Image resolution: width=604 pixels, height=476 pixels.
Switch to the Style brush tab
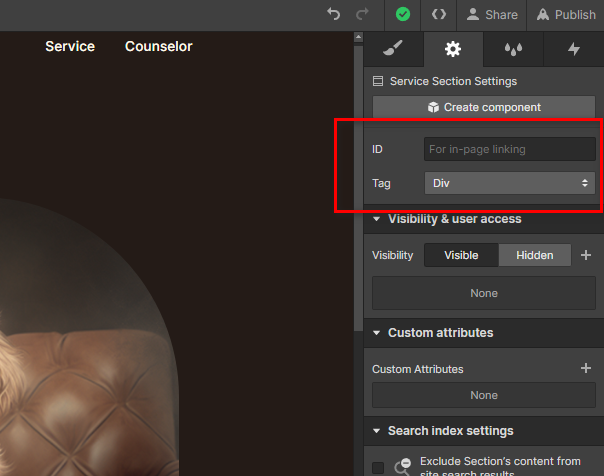393,49
